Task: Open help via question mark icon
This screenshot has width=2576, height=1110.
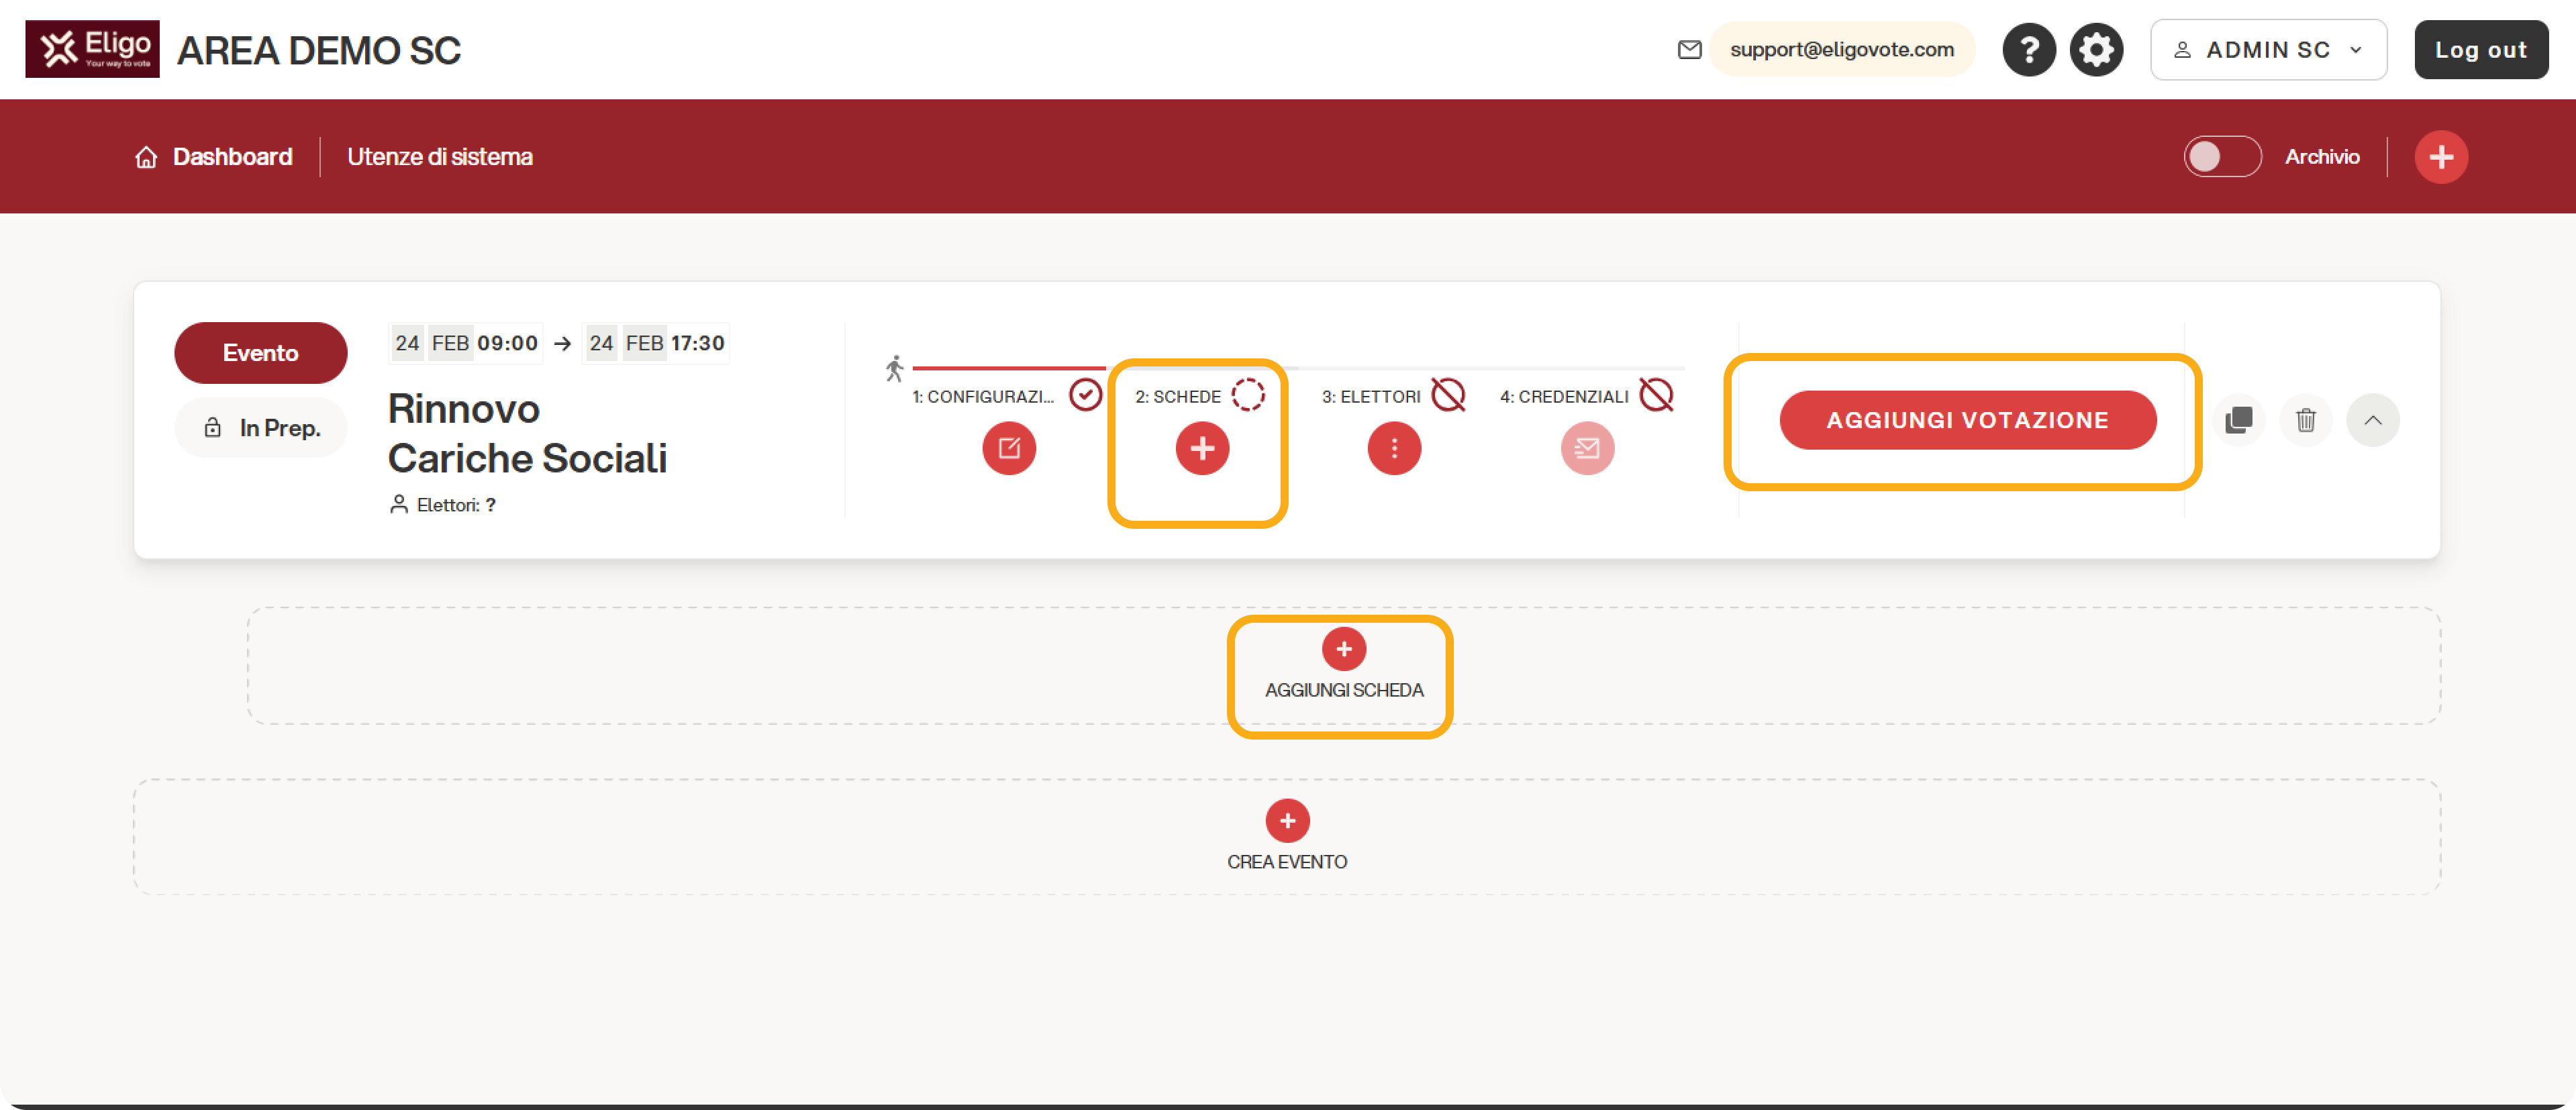Action: pyautogui.click(x=2028, y=50)
